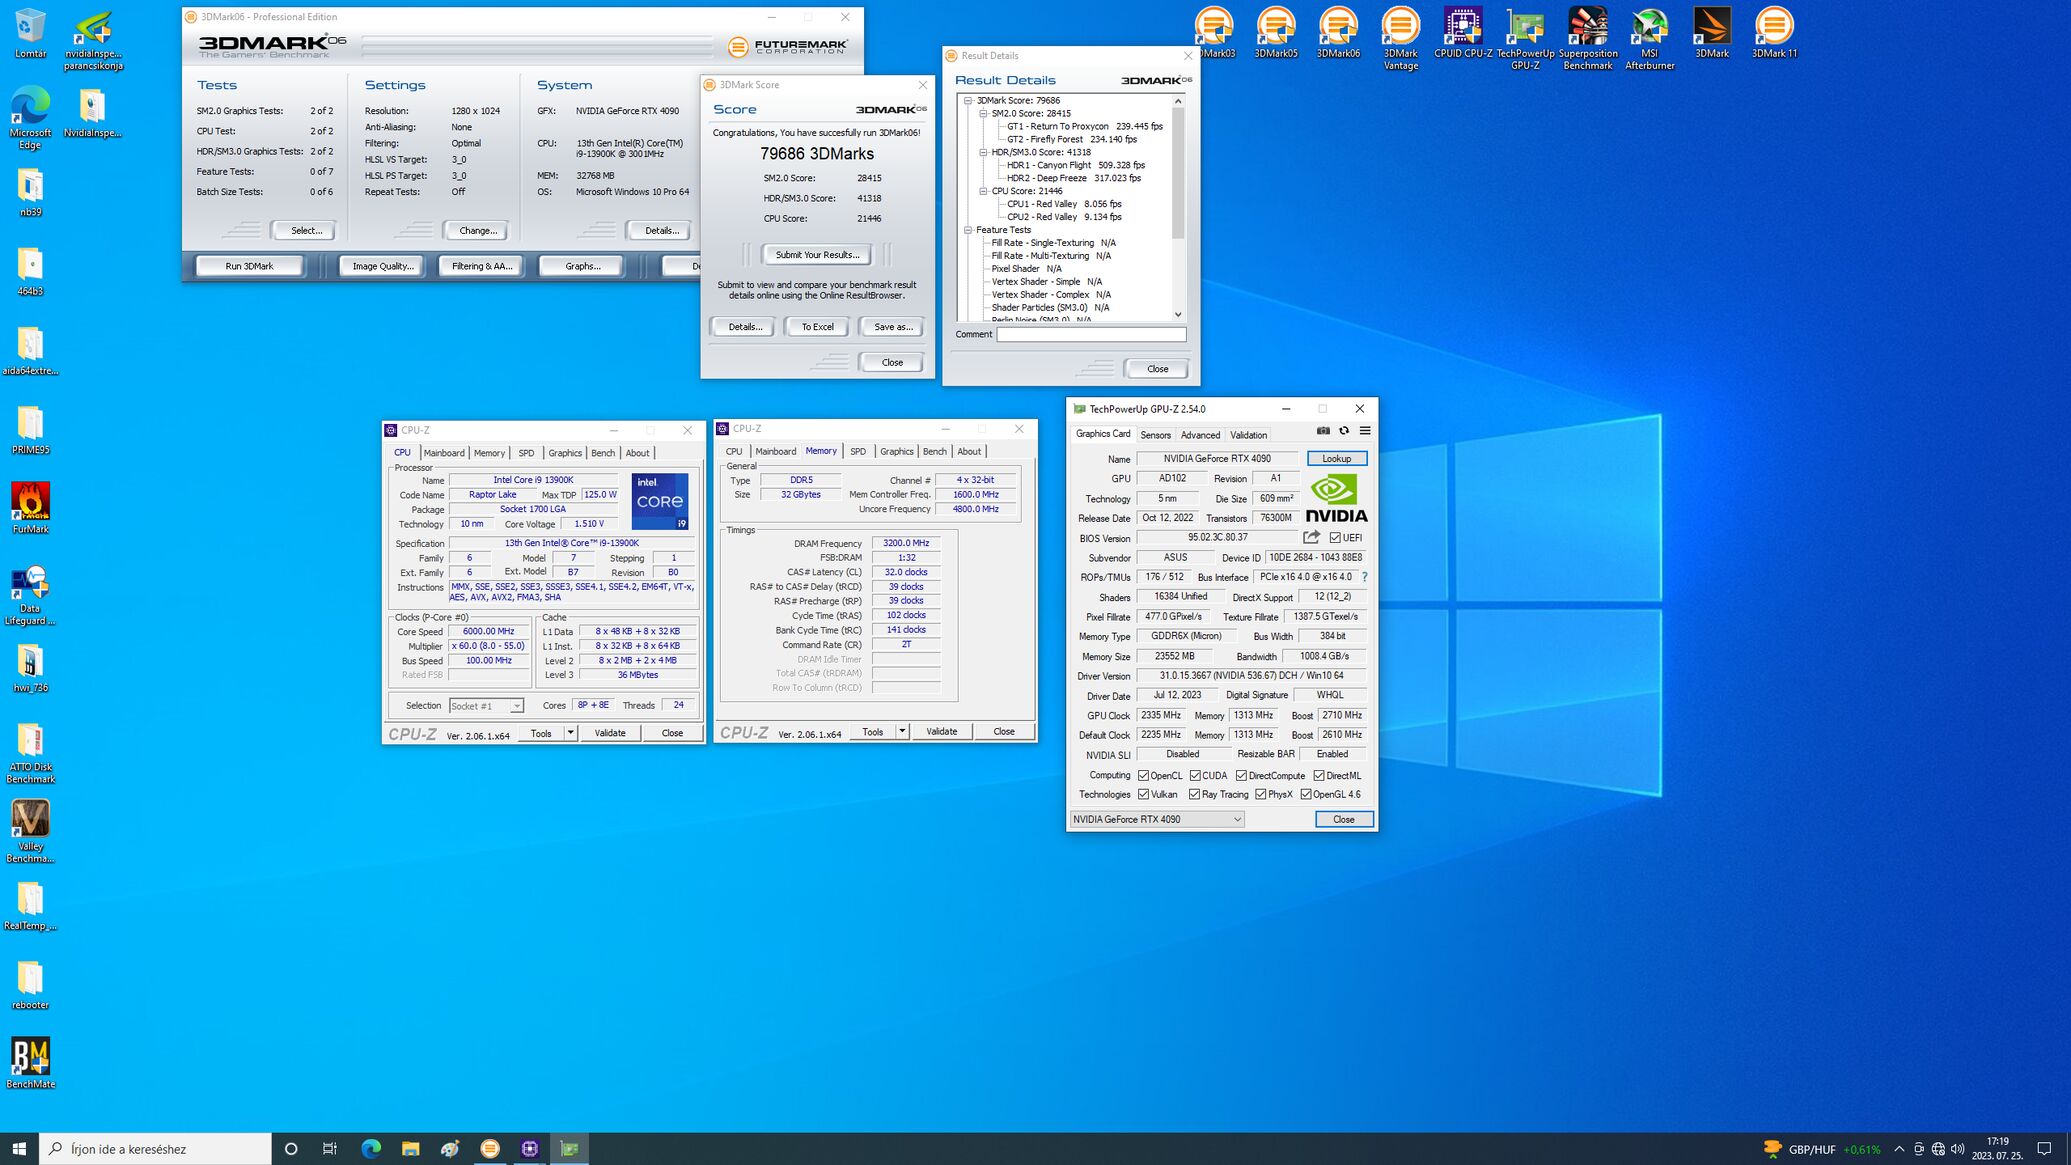Switch to Mainboard tab in CPU-Z CPU window
This screenshot has width=2071, height=1165.
coord(444,453)
